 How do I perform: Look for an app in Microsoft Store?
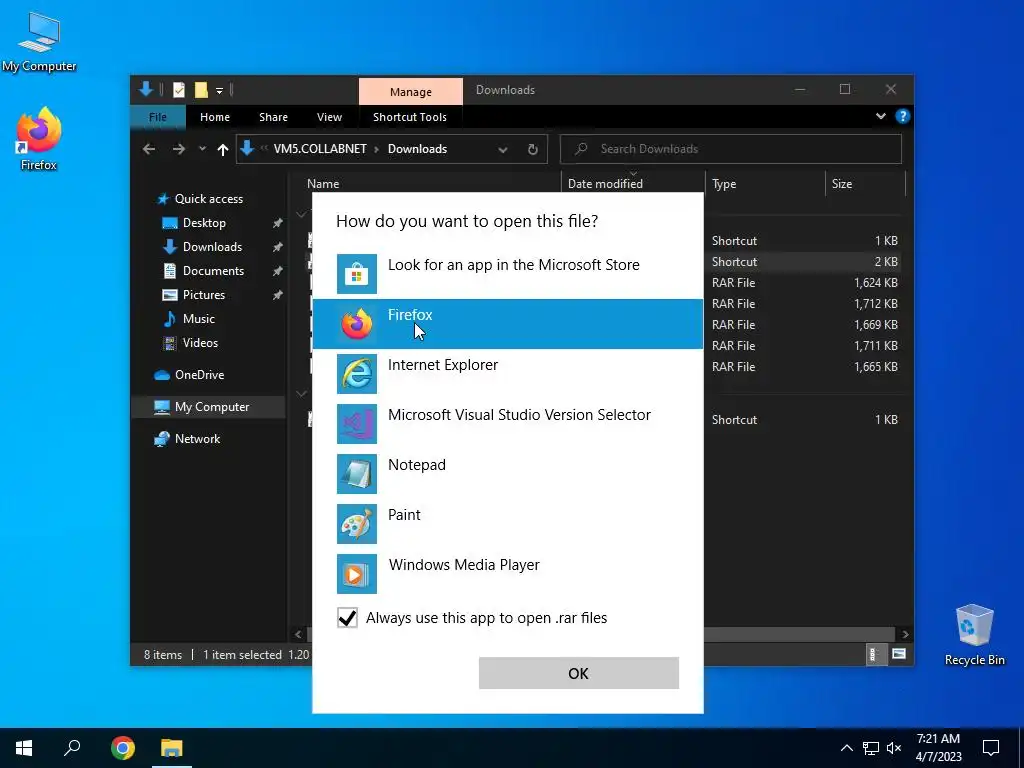coord(507,274)
